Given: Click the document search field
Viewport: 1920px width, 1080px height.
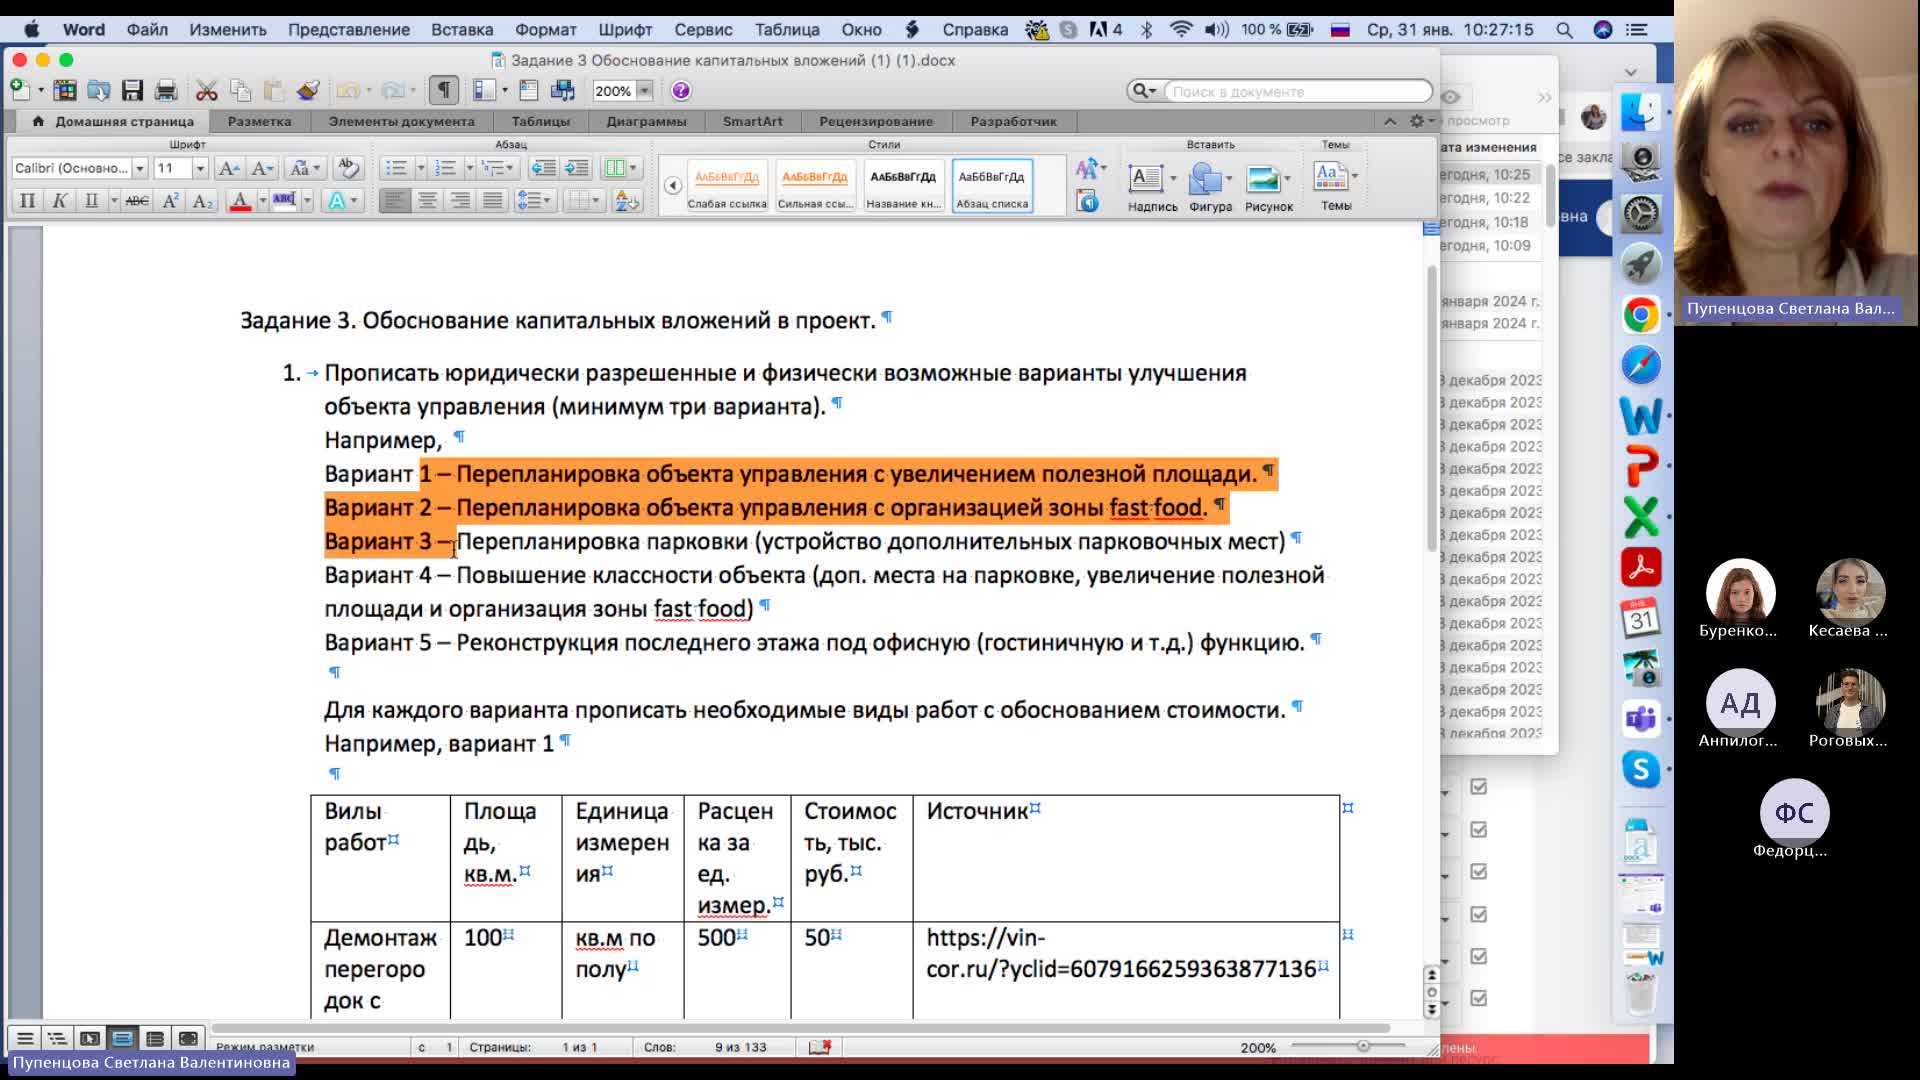Looking at the screenshot, I should click(1298, 91).
